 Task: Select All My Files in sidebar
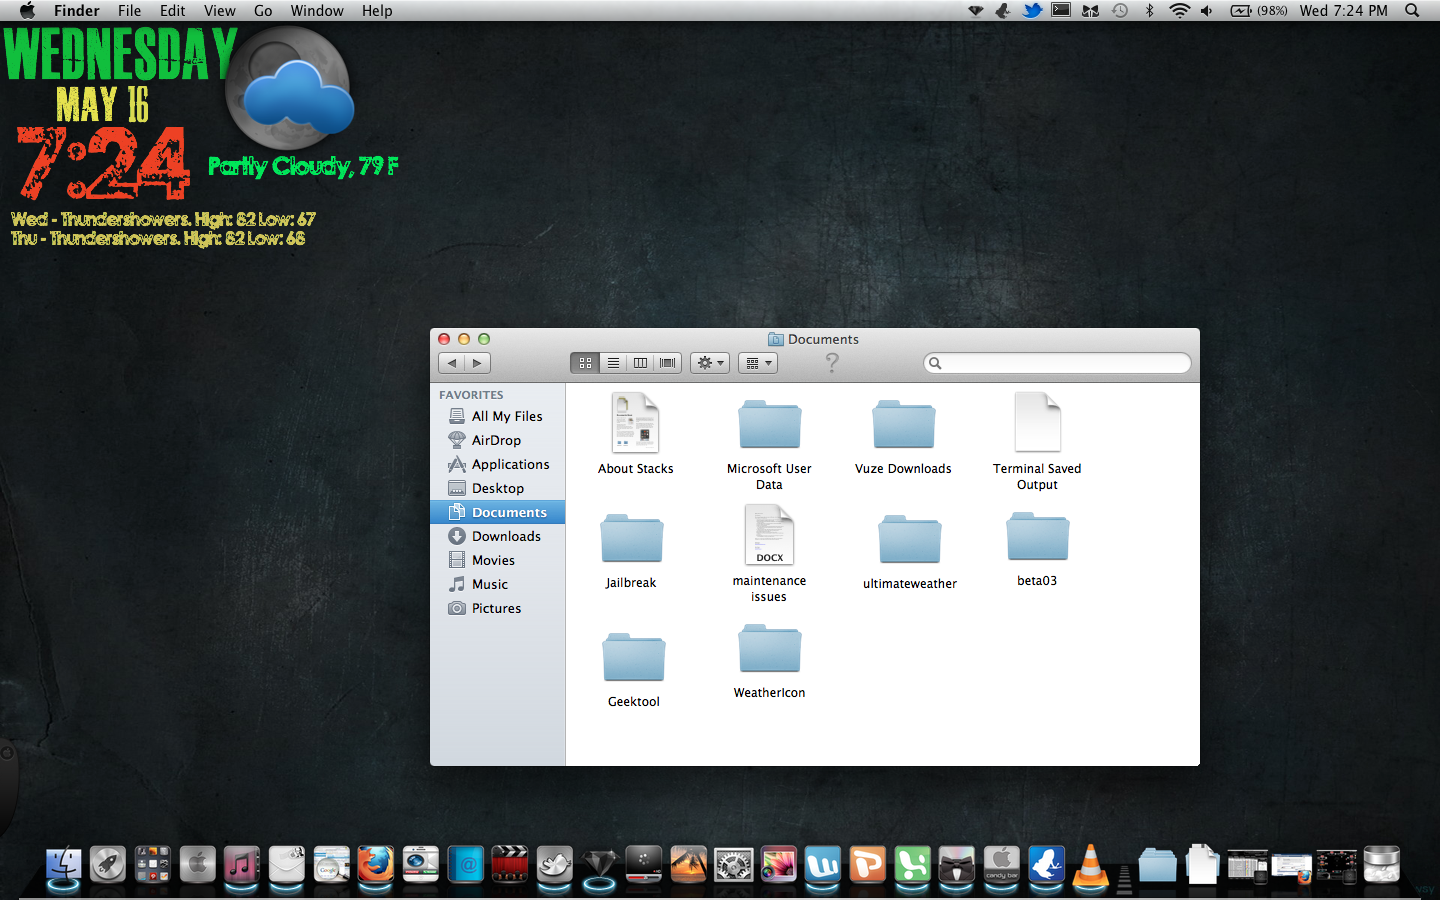coord(497,416)
